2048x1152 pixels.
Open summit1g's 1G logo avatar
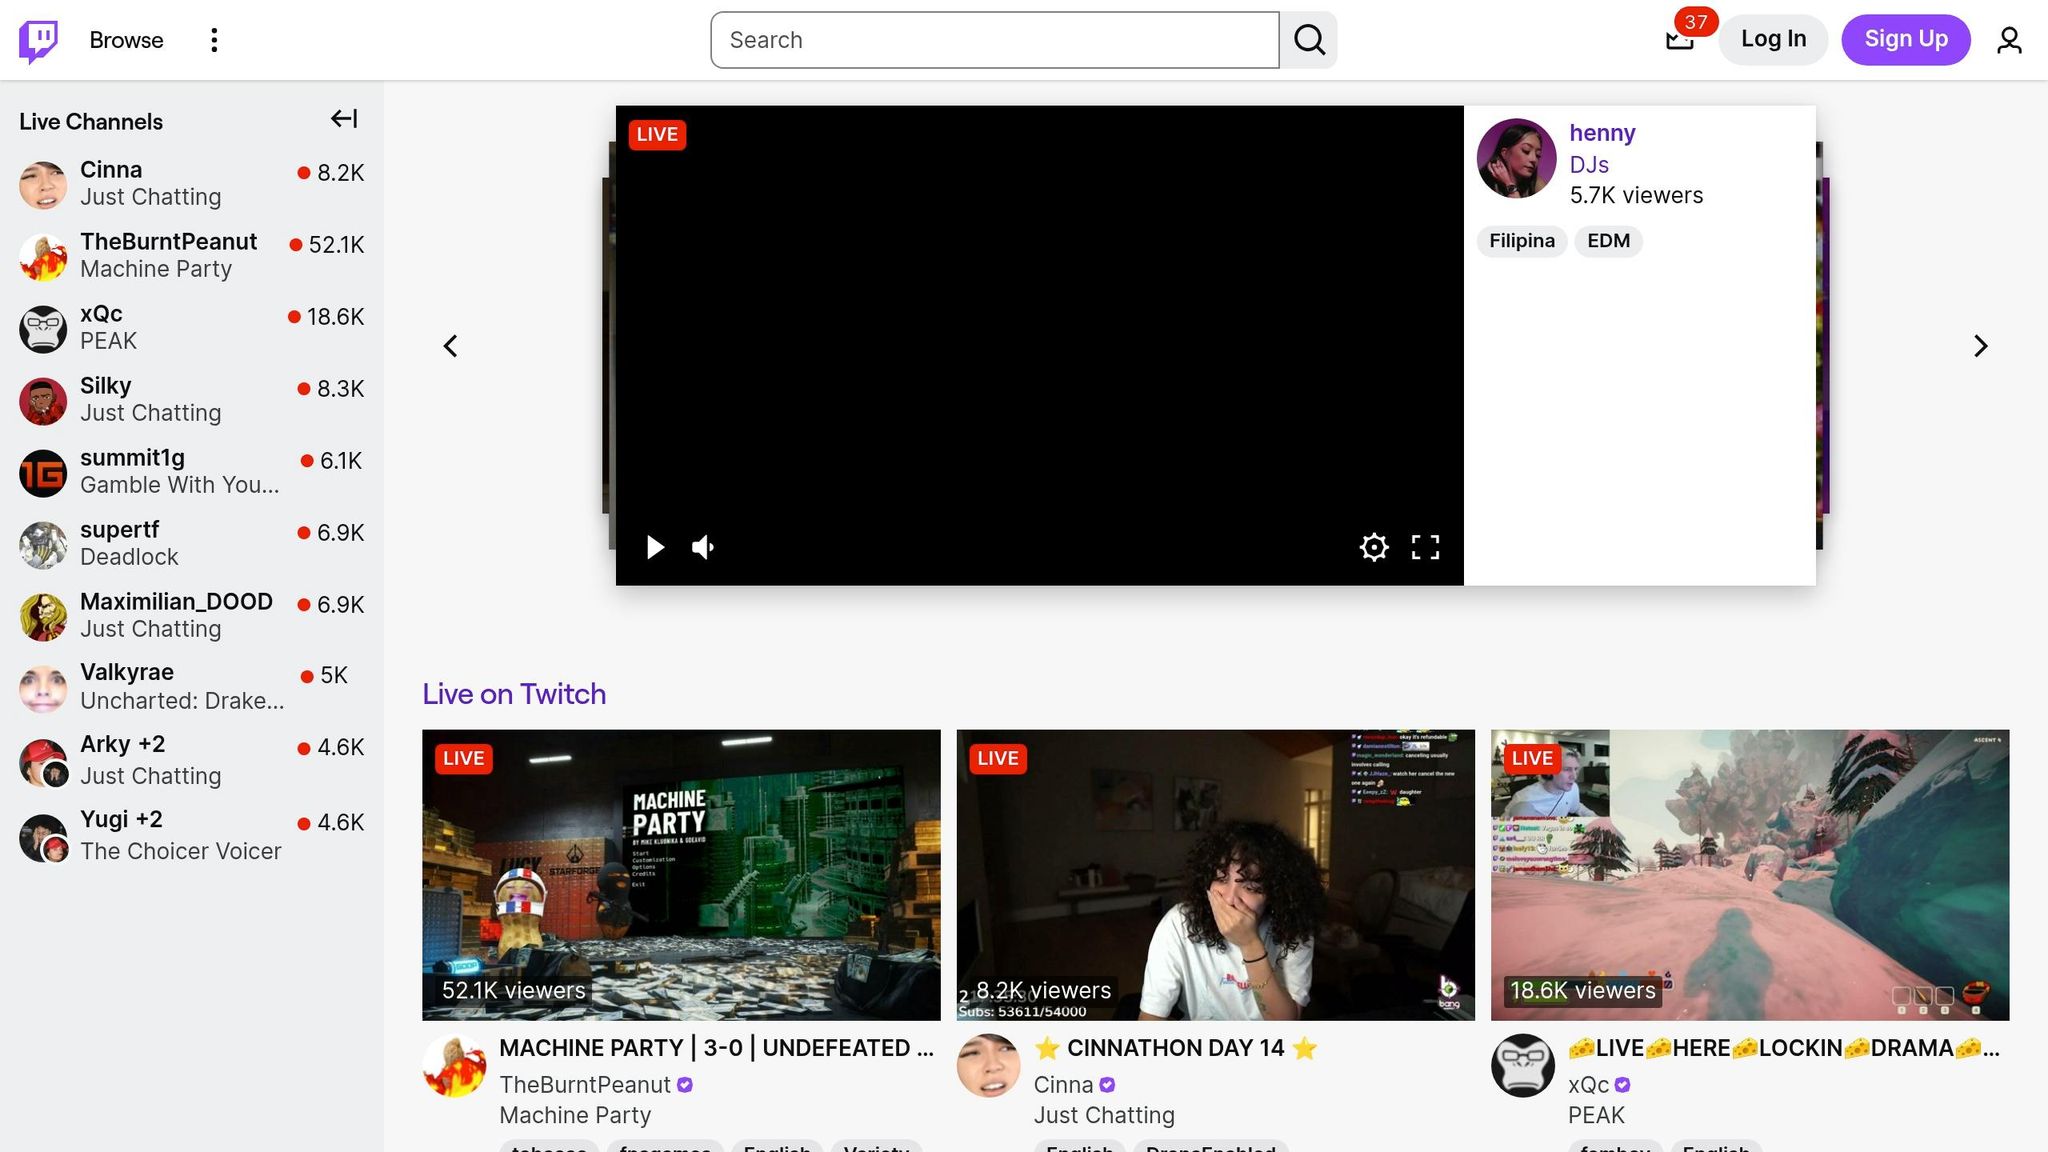(43, 473)
